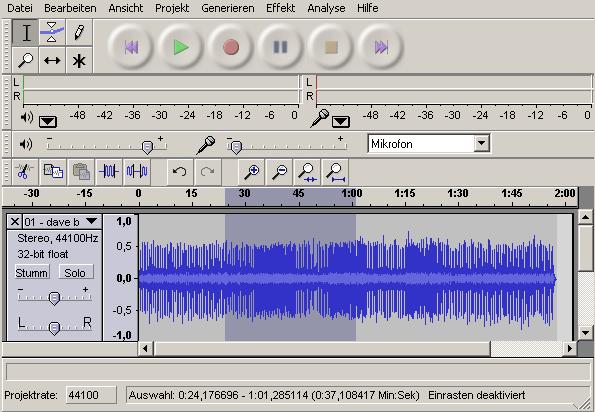Click the 1:15 mark on timeline ruler
Screen dimensions: 595x412
[405, 193]
